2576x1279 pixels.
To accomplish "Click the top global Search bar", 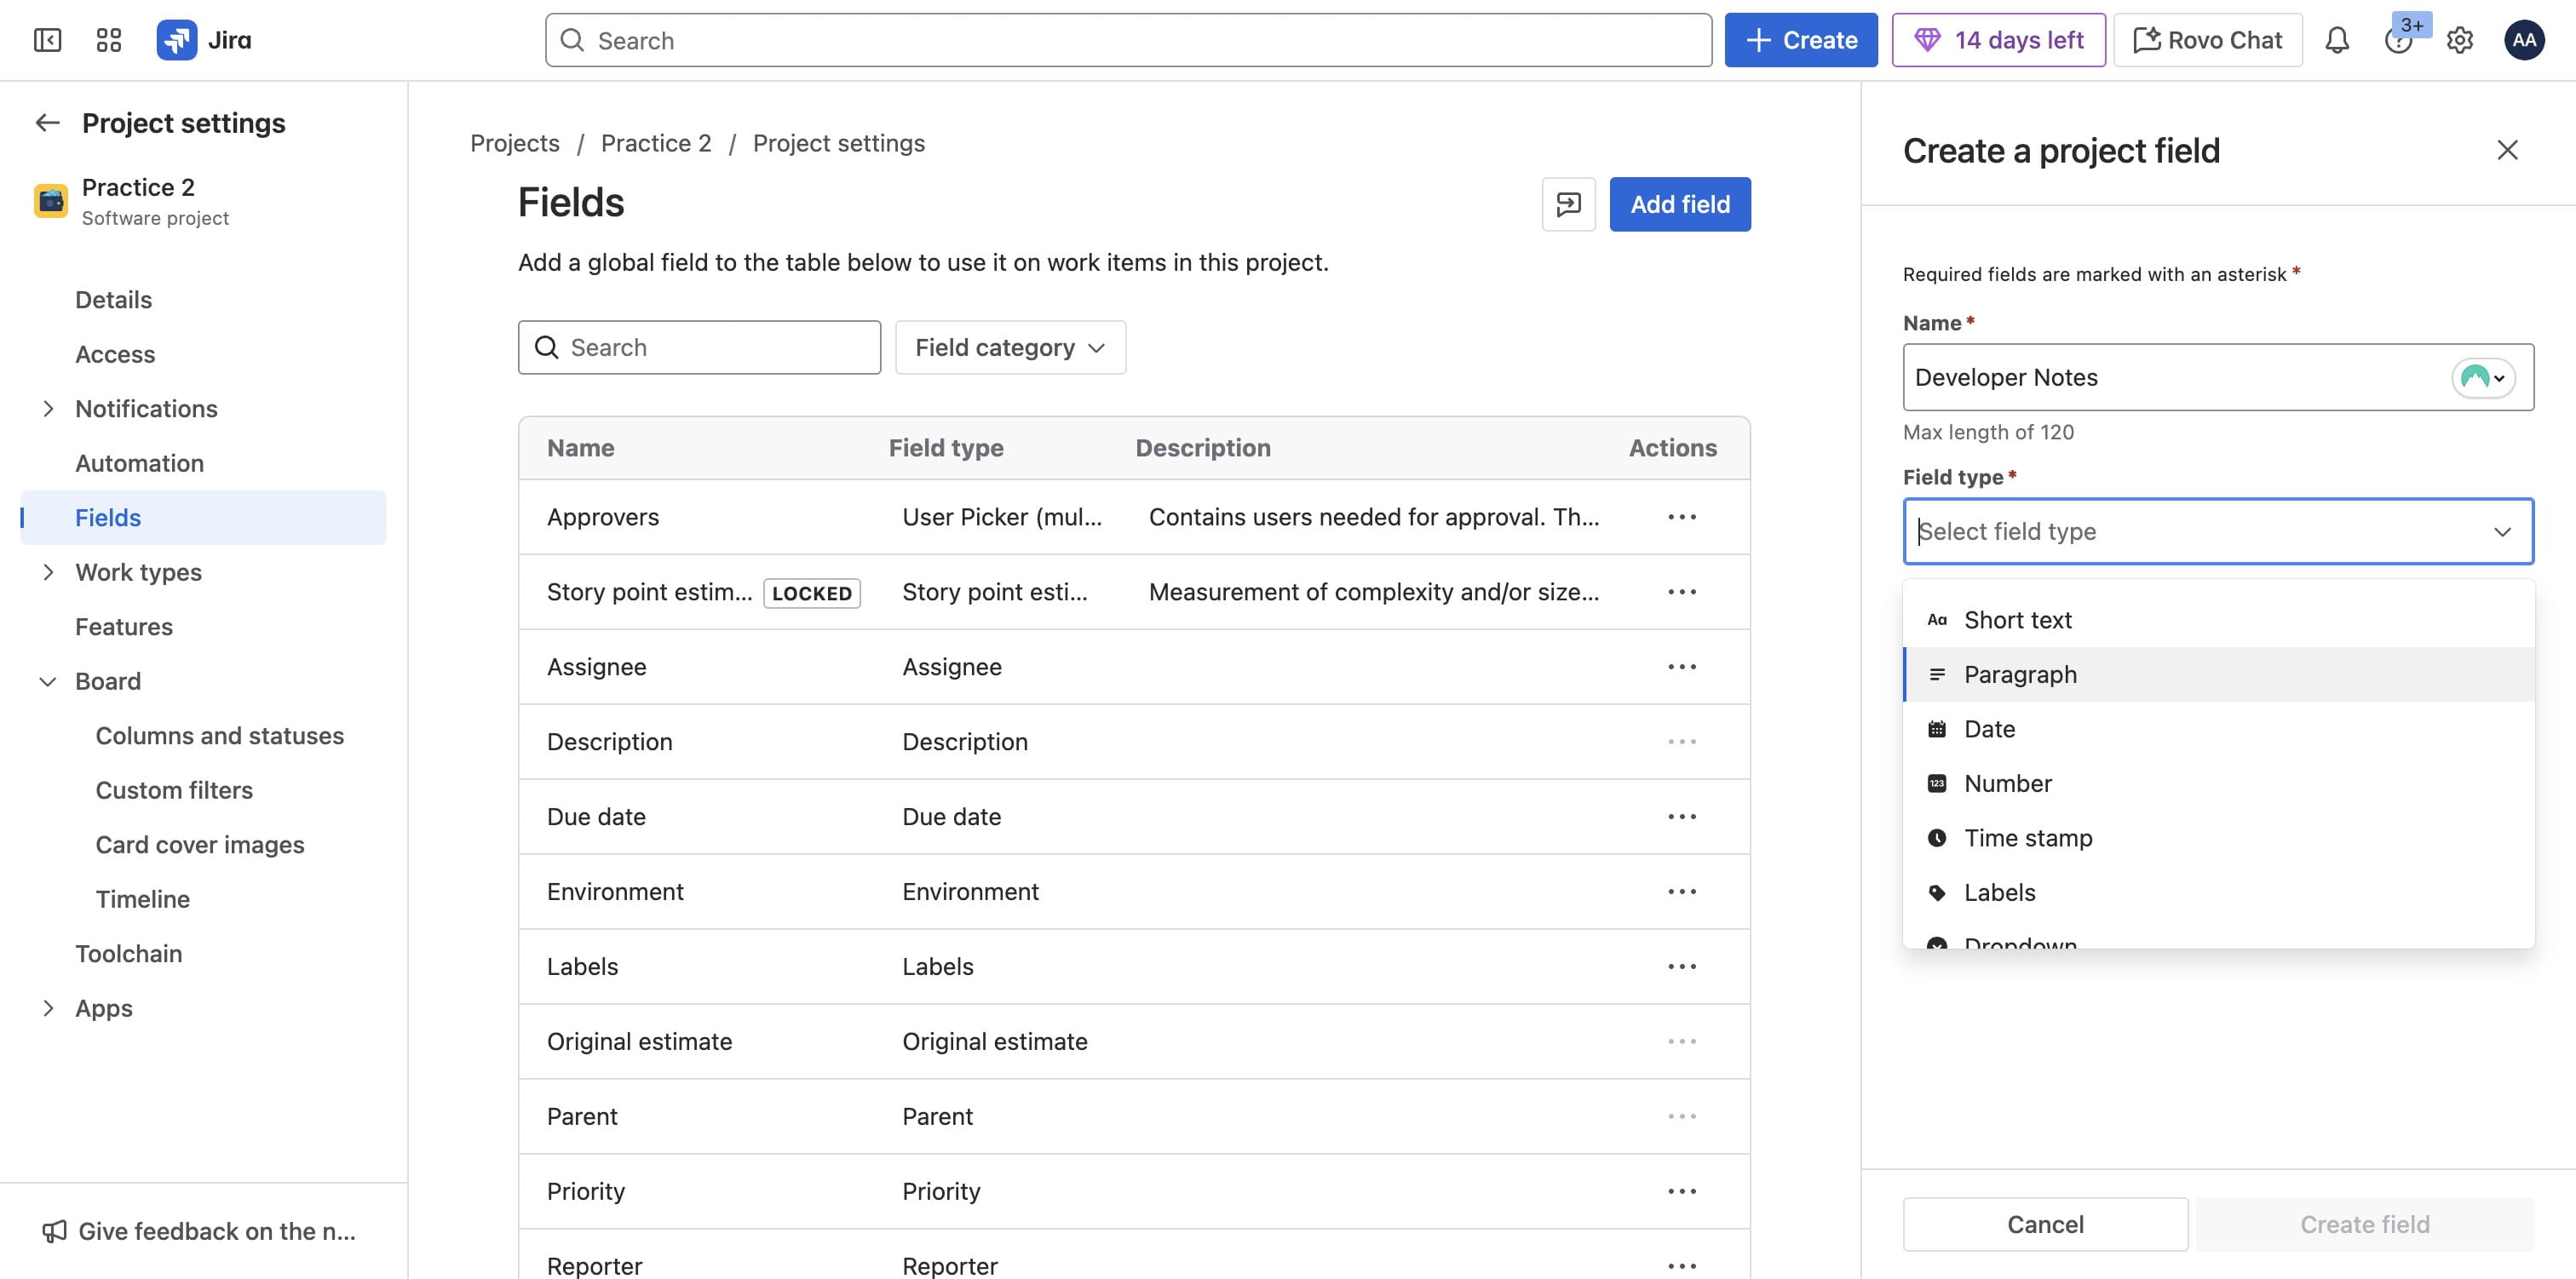I will click(x=1128, y=40).
